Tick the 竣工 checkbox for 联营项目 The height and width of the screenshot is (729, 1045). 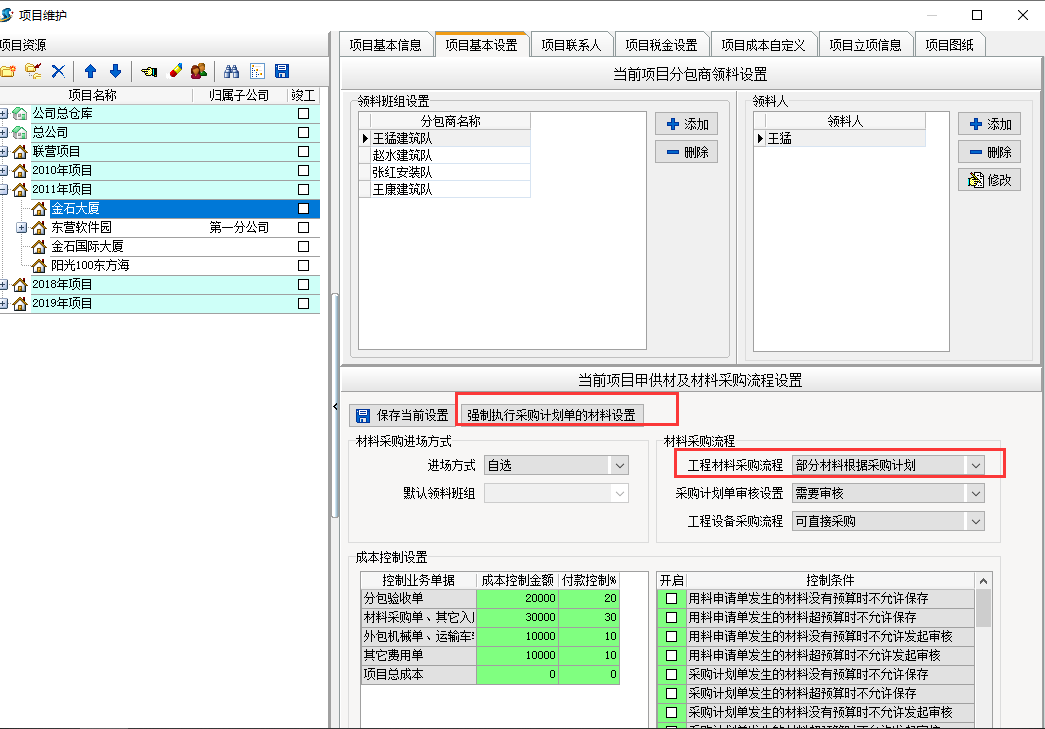[x=303, y=152]
